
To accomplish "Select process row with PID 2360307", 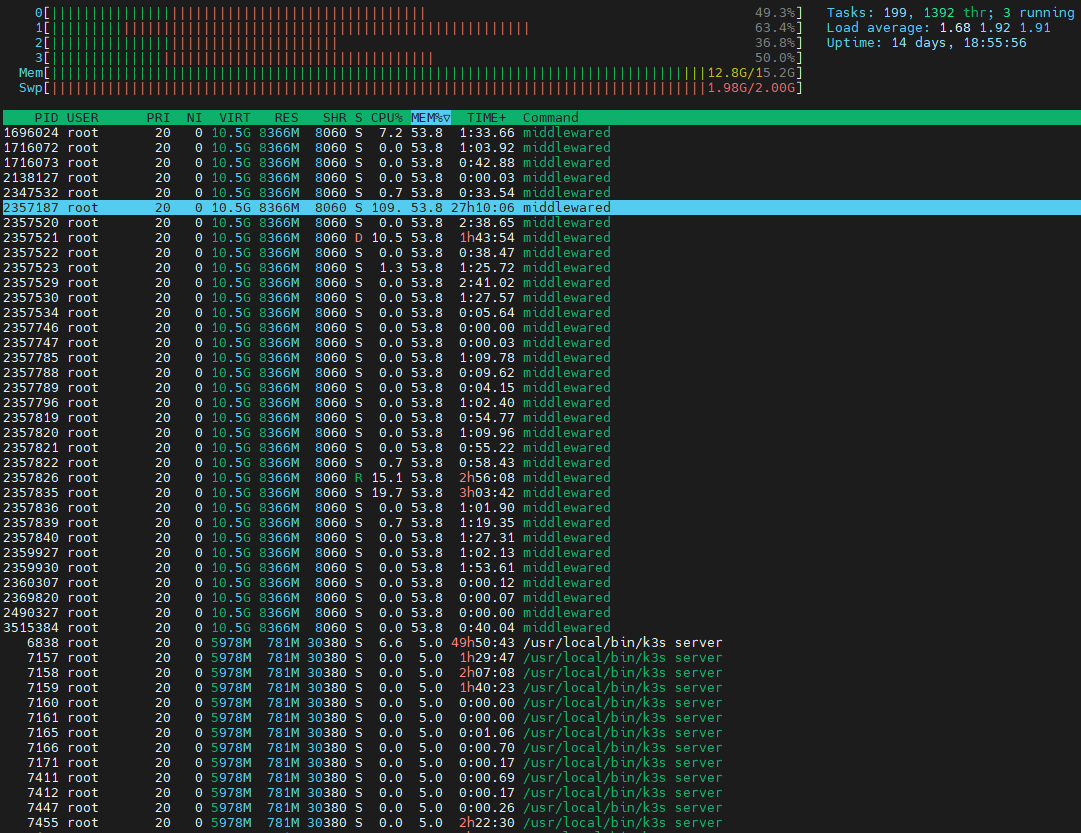I will click(540, 583).
